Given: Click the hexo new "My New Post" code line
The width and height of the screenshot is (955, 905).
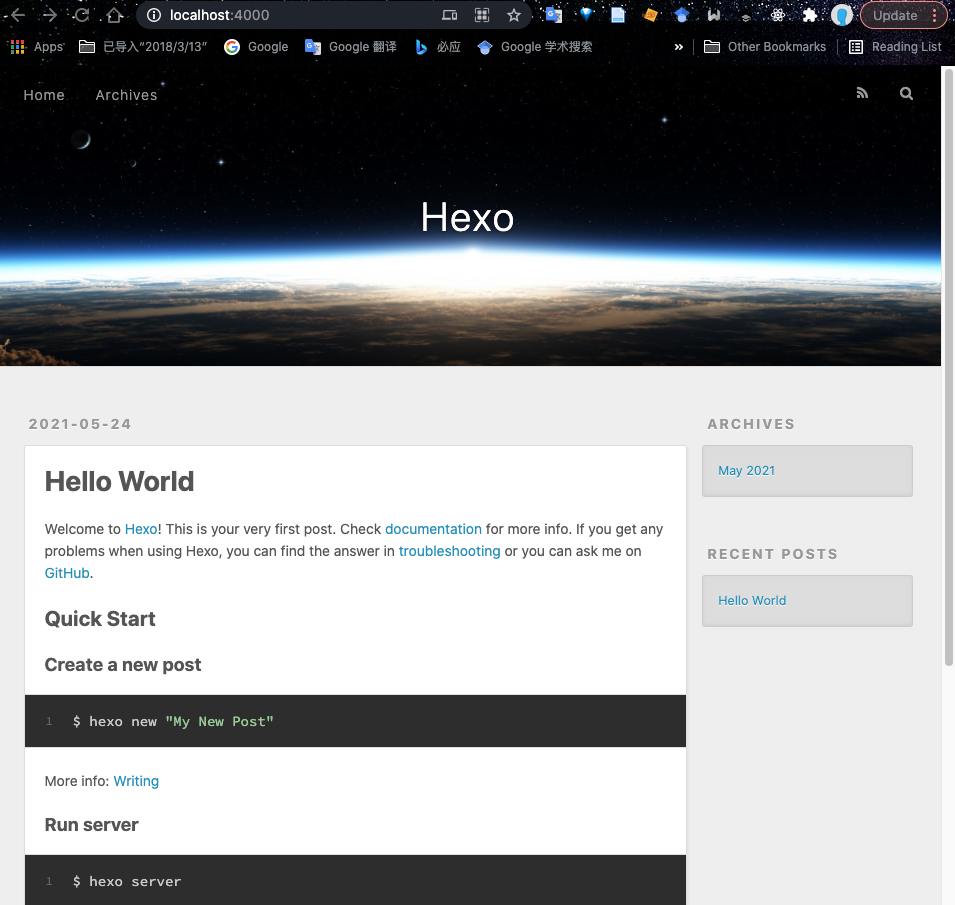Looking at the screenshot, I should pyautogui.click(x=173, y=722).
